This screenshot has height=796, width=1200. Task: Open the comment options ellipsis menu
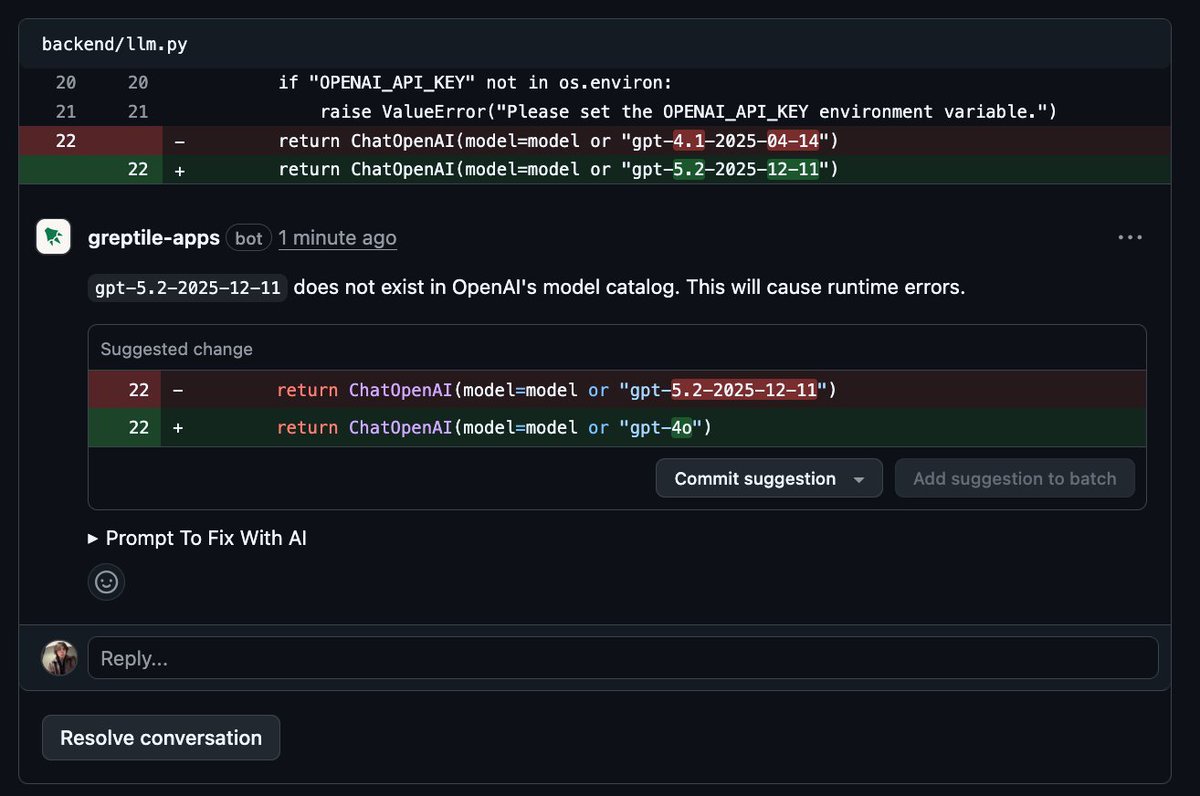coord(1130,238)
